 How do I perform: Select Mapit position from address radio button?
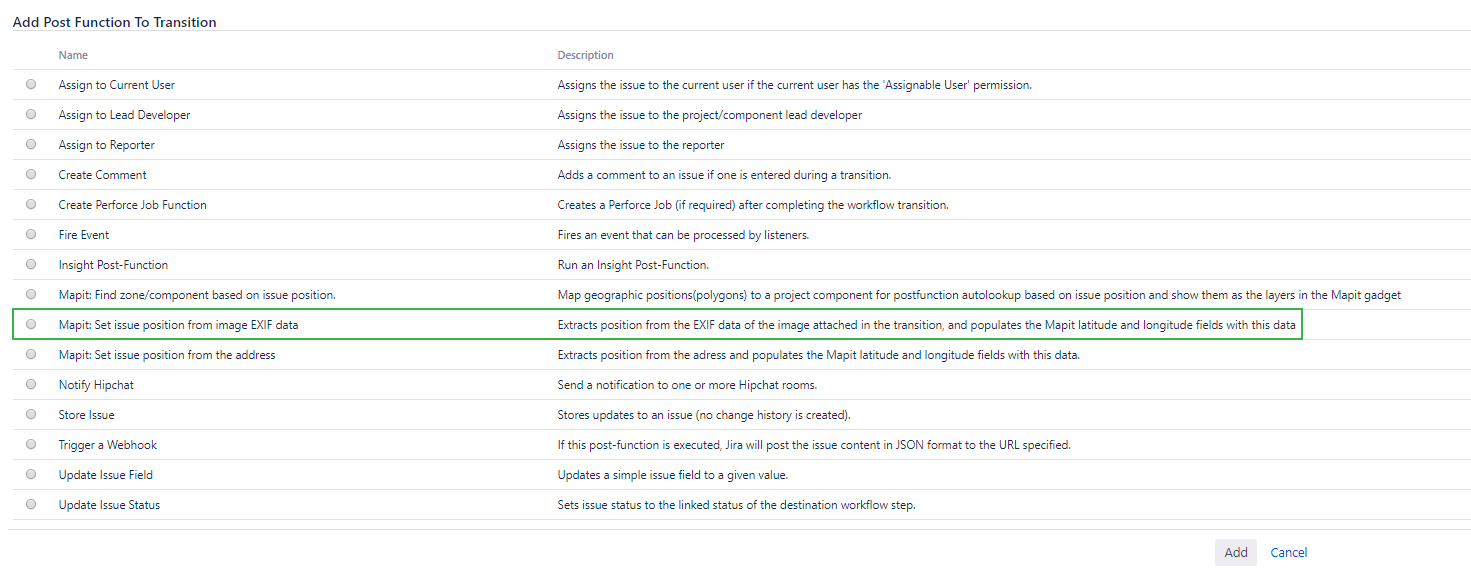tap(31, 355)
